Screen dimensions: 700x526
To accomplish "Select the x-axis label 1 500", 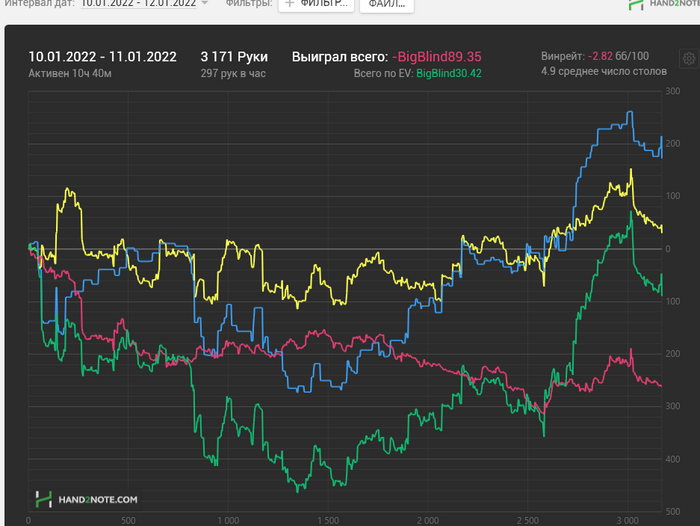I will (x=328, y=521).
